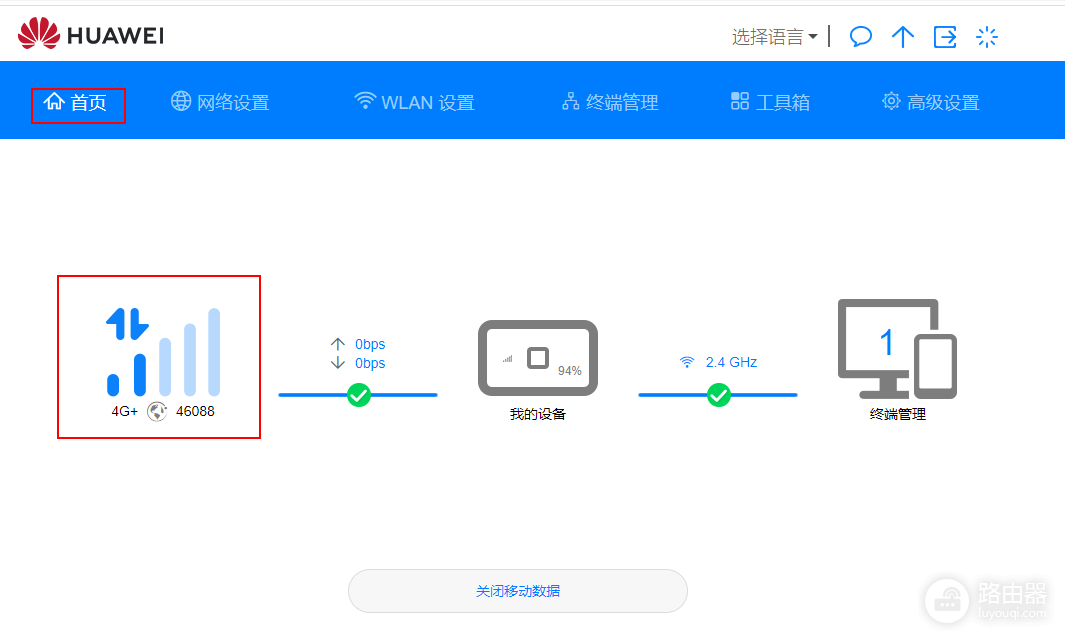Click the Wi-Fi icon beside 2.4 GHz
This screenshot has width=1065, height=641.
(687, 363)
